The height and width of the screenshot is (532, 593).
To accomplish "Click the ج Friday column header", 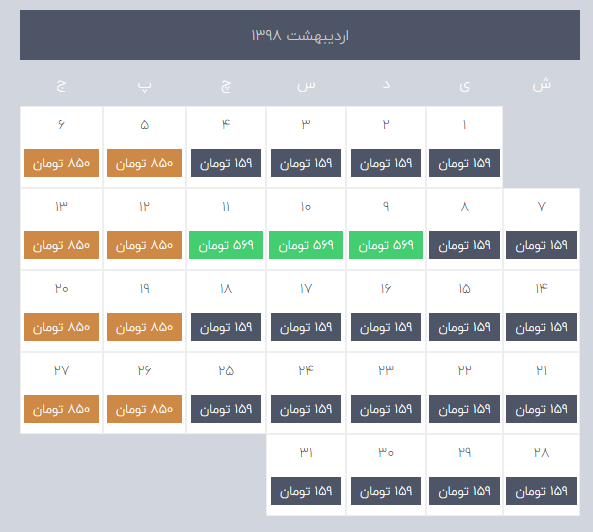I will 61,85.
